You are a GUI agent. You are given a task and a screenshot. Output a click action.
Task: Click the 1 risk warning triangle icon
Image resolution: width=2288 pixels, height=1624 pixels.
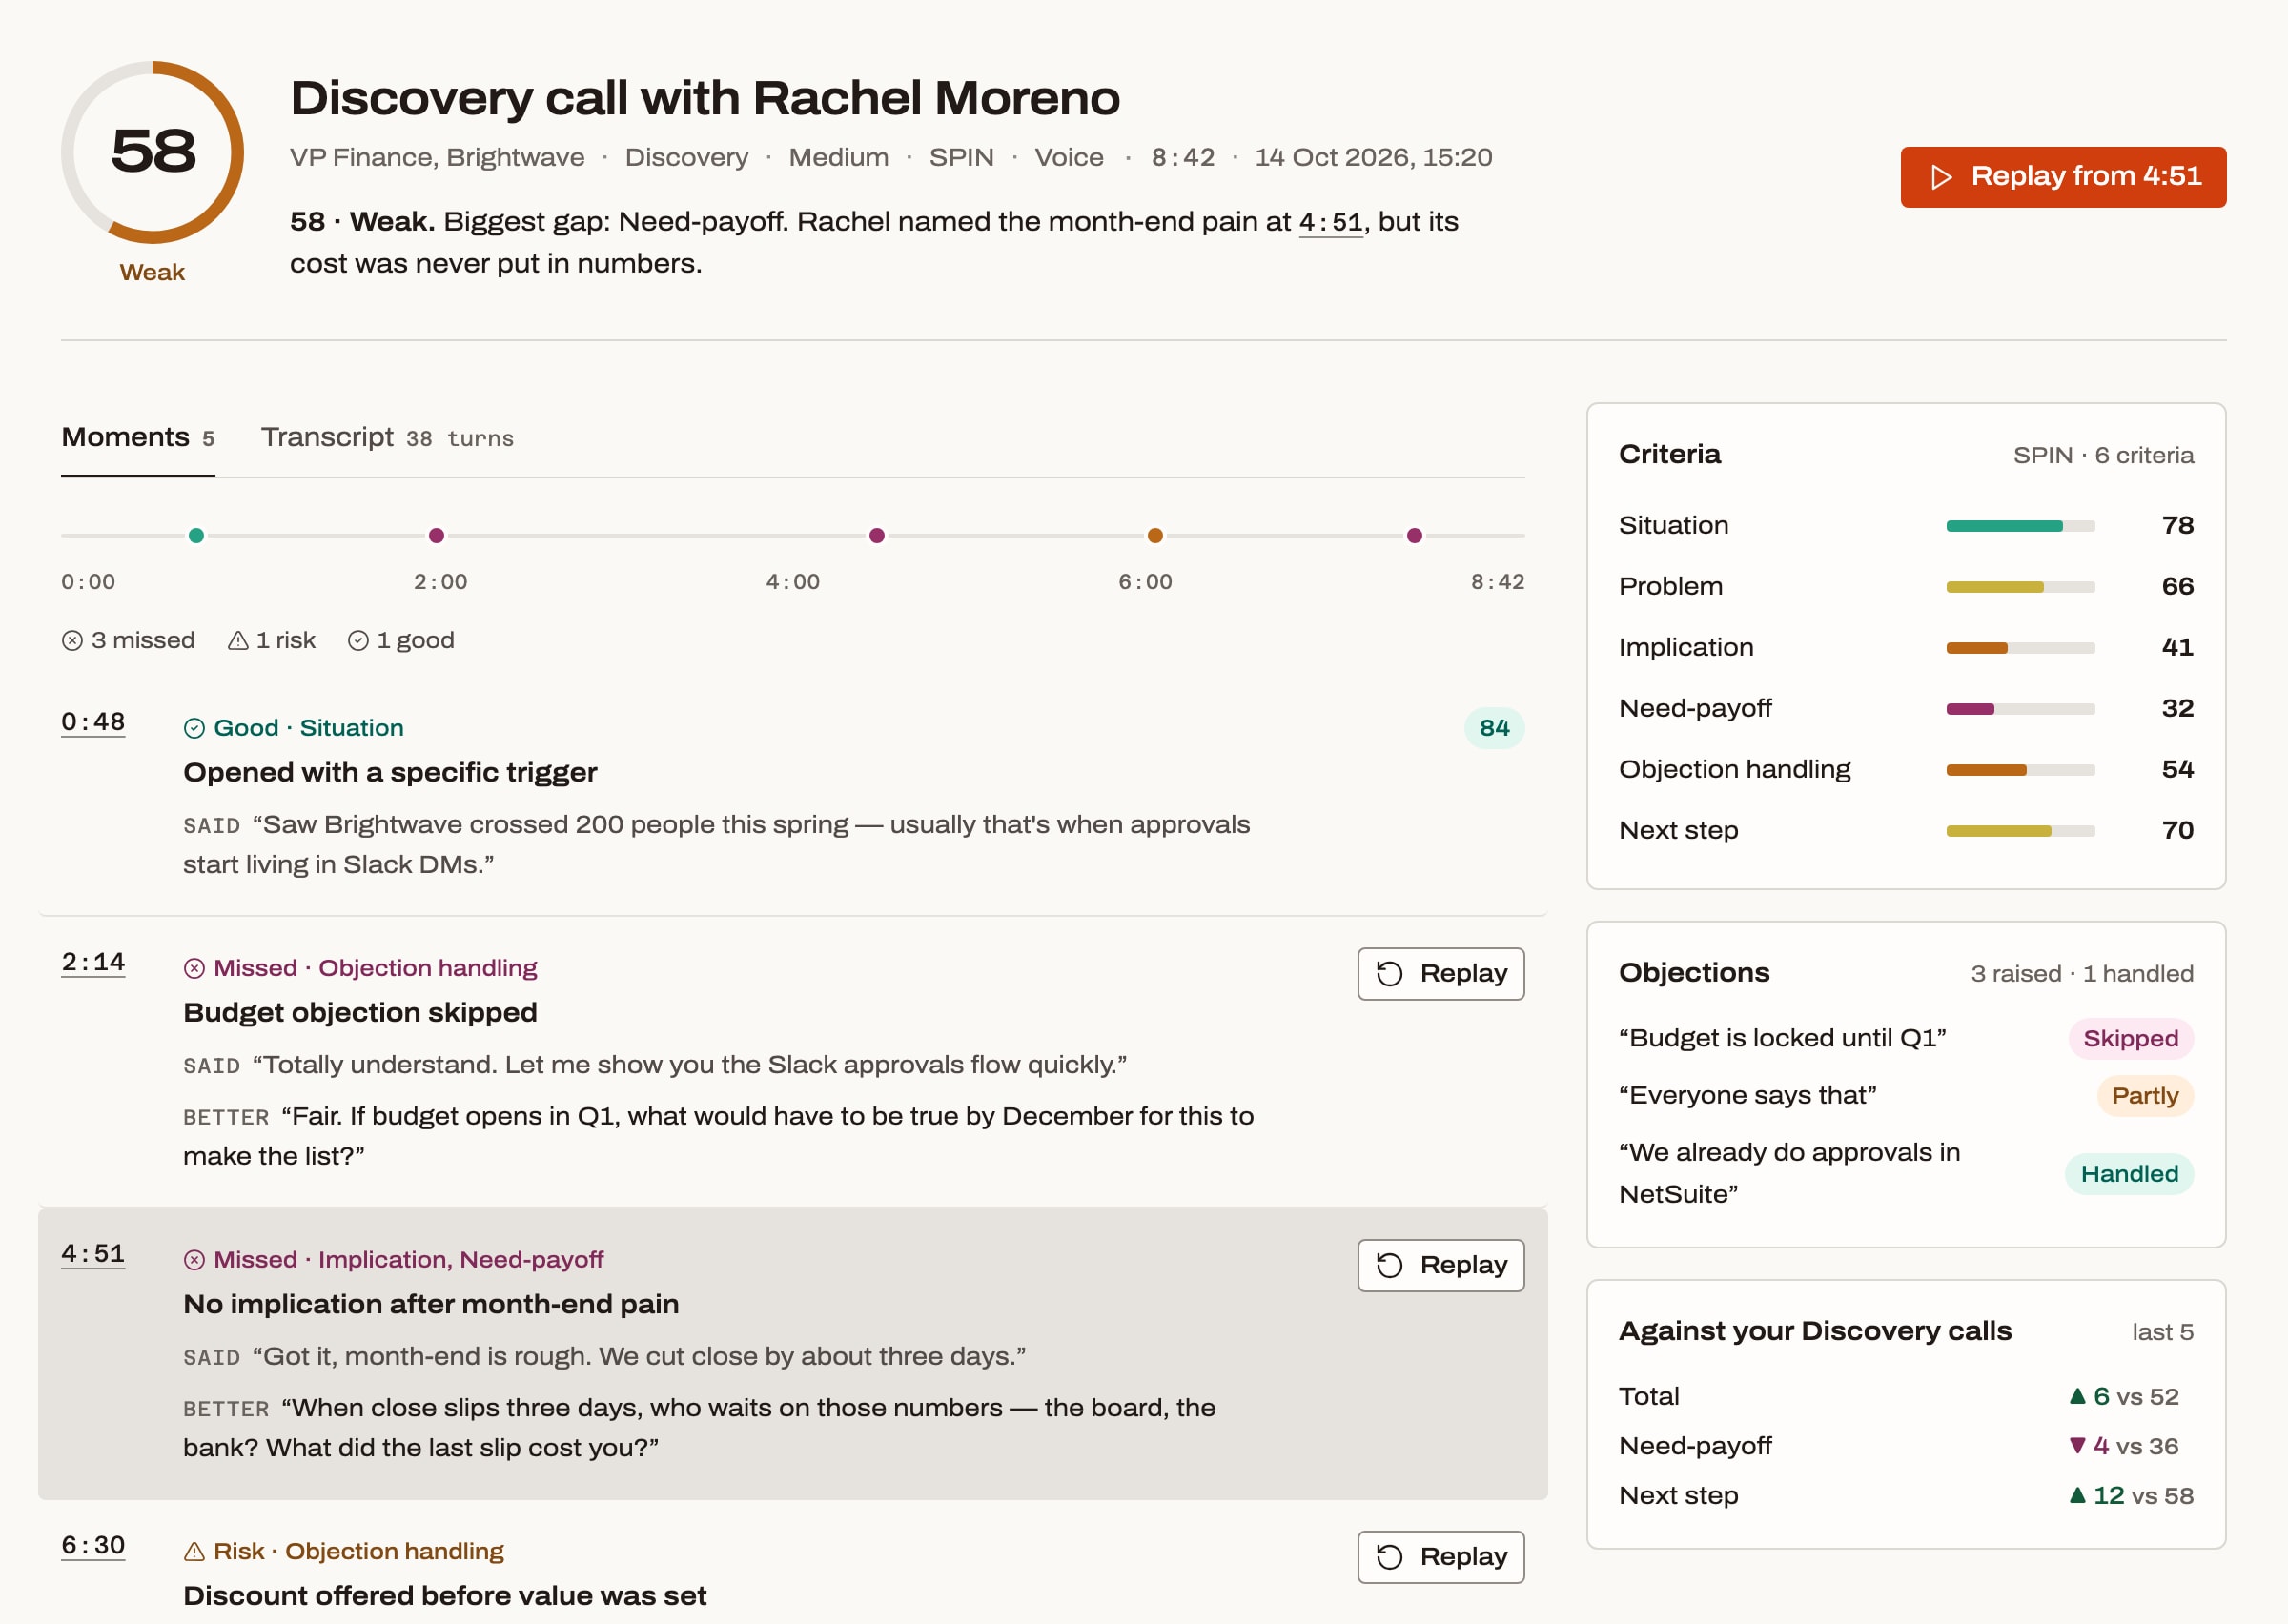(238, 641)
